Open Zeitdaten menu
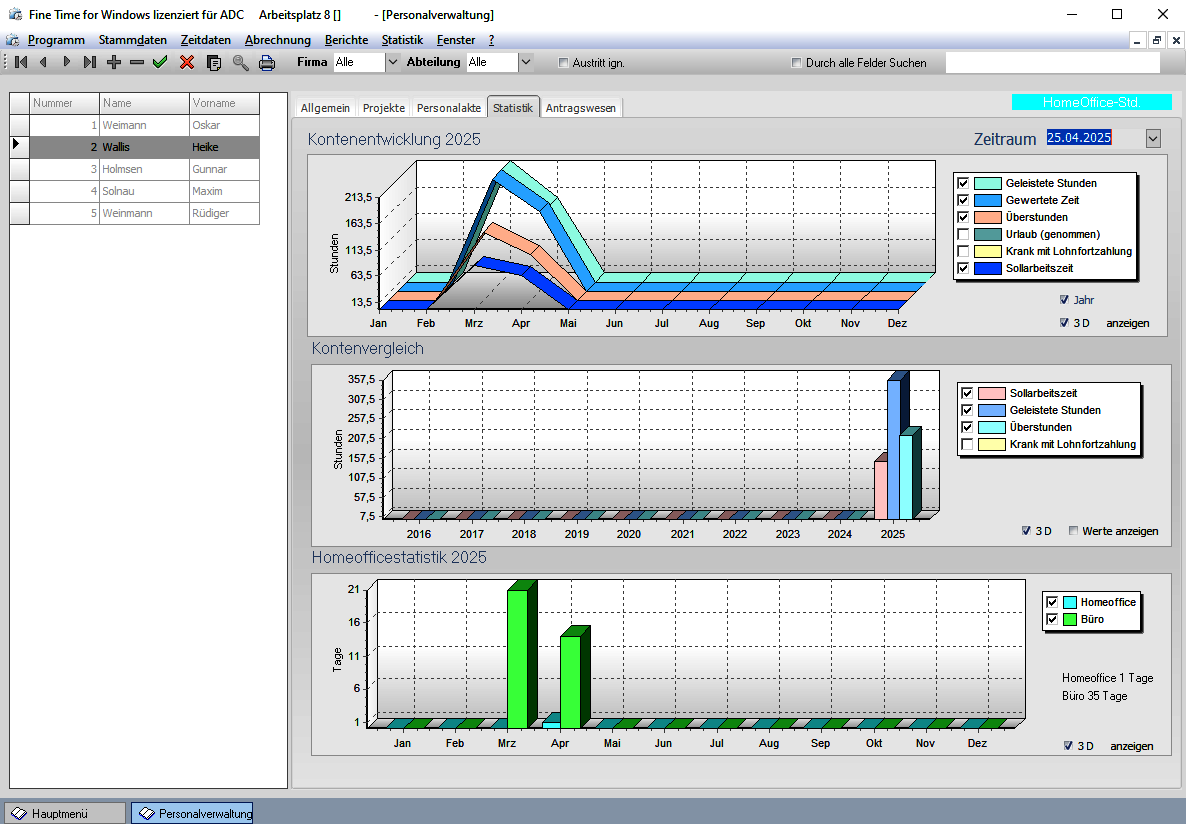Screen dimensions: 1186x824 click(x=206, y=40)
